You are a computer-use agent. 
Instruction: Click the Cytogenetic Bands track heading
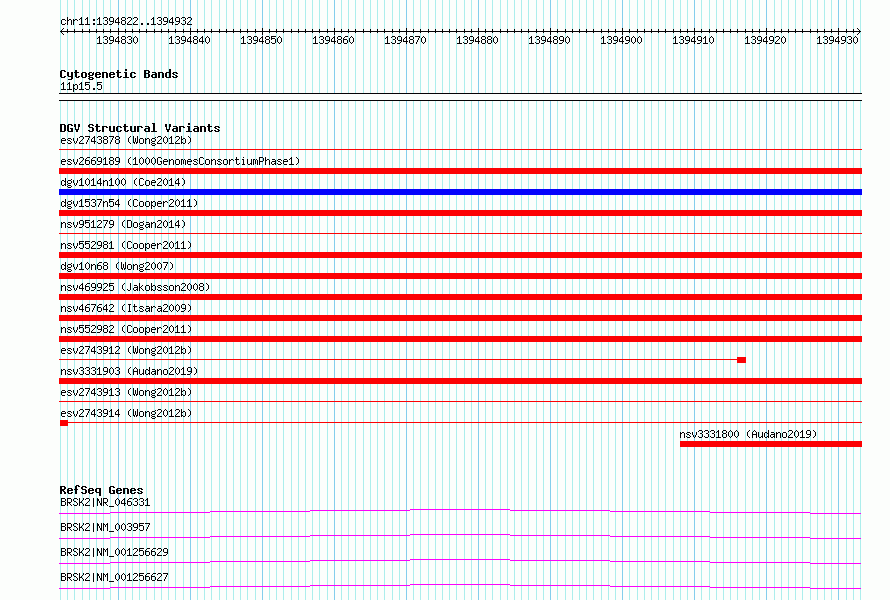[119, 74]
